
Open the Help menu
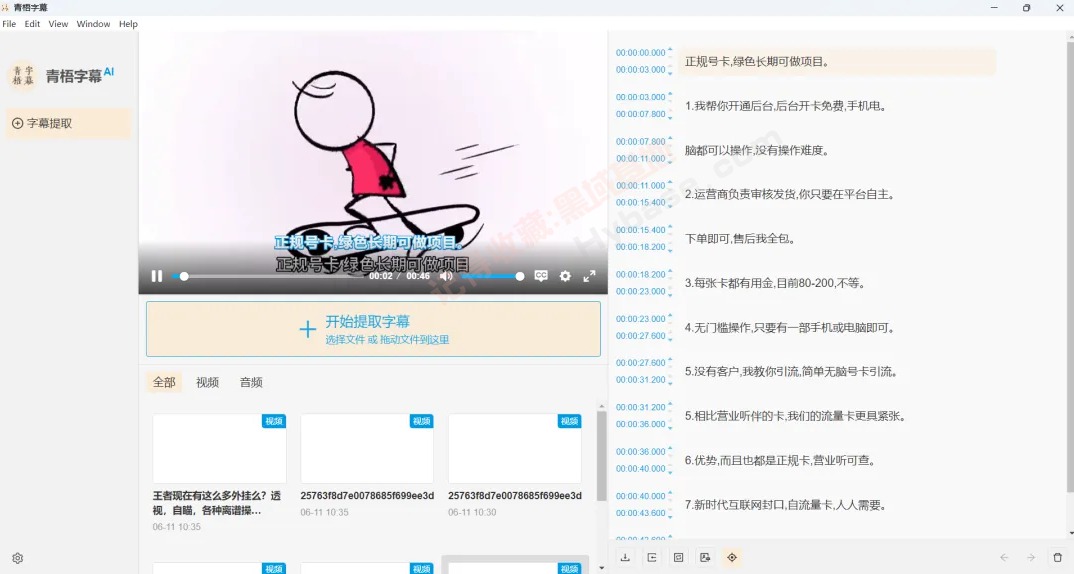128,24
